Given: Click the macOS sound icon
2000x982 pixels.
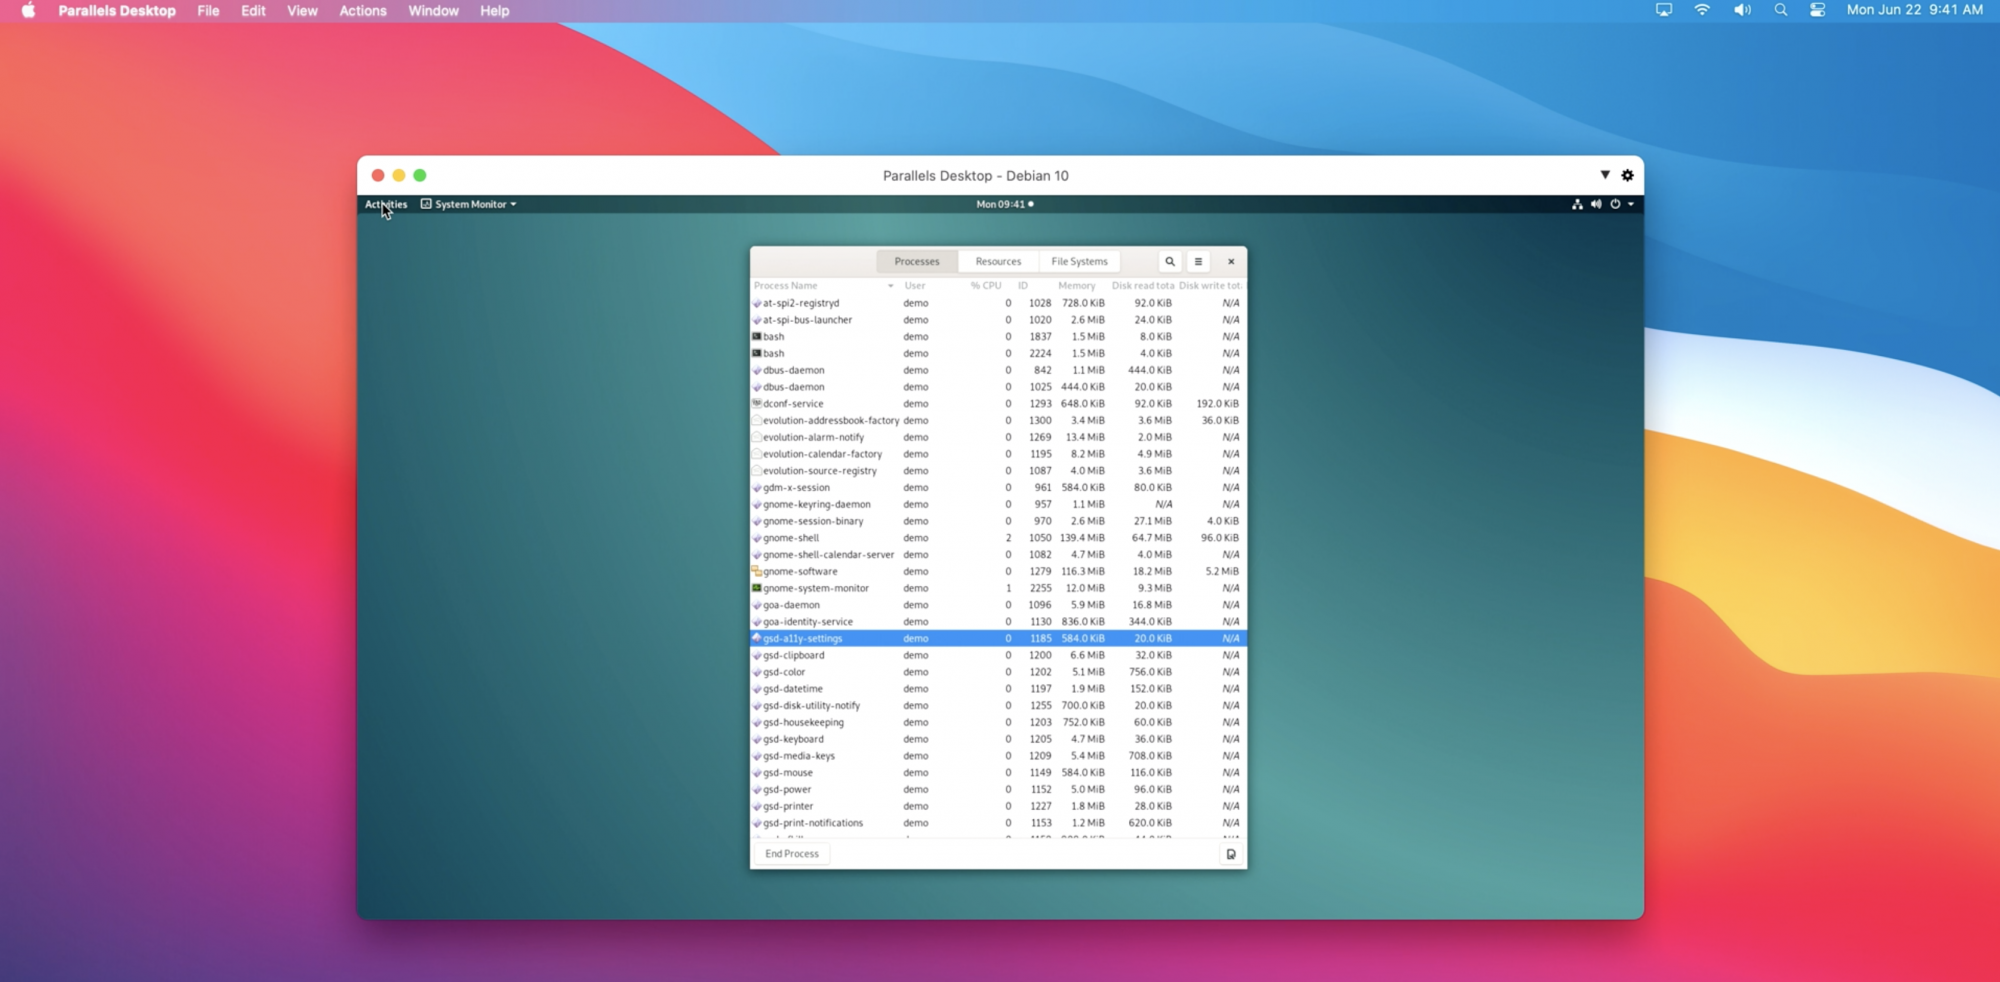Looking at the screenshot, I should (1742, 10).
